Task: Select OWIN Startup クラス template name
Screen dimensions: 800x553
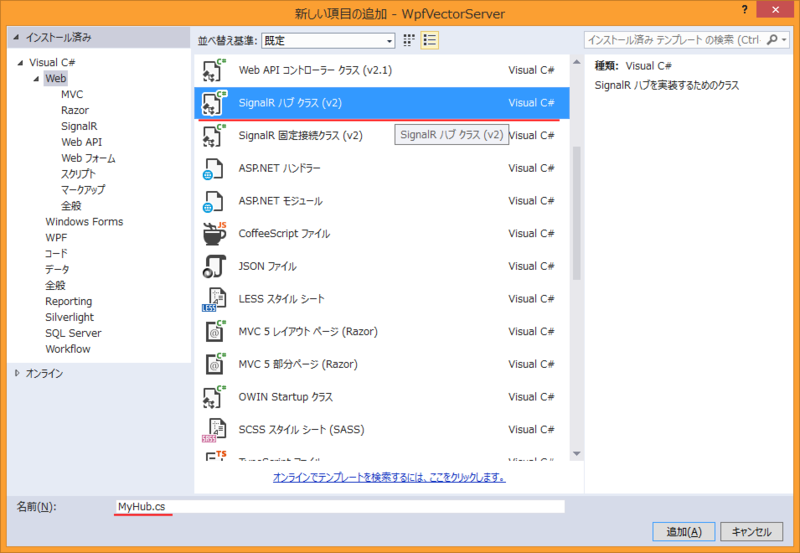Action: coord(286,397)
